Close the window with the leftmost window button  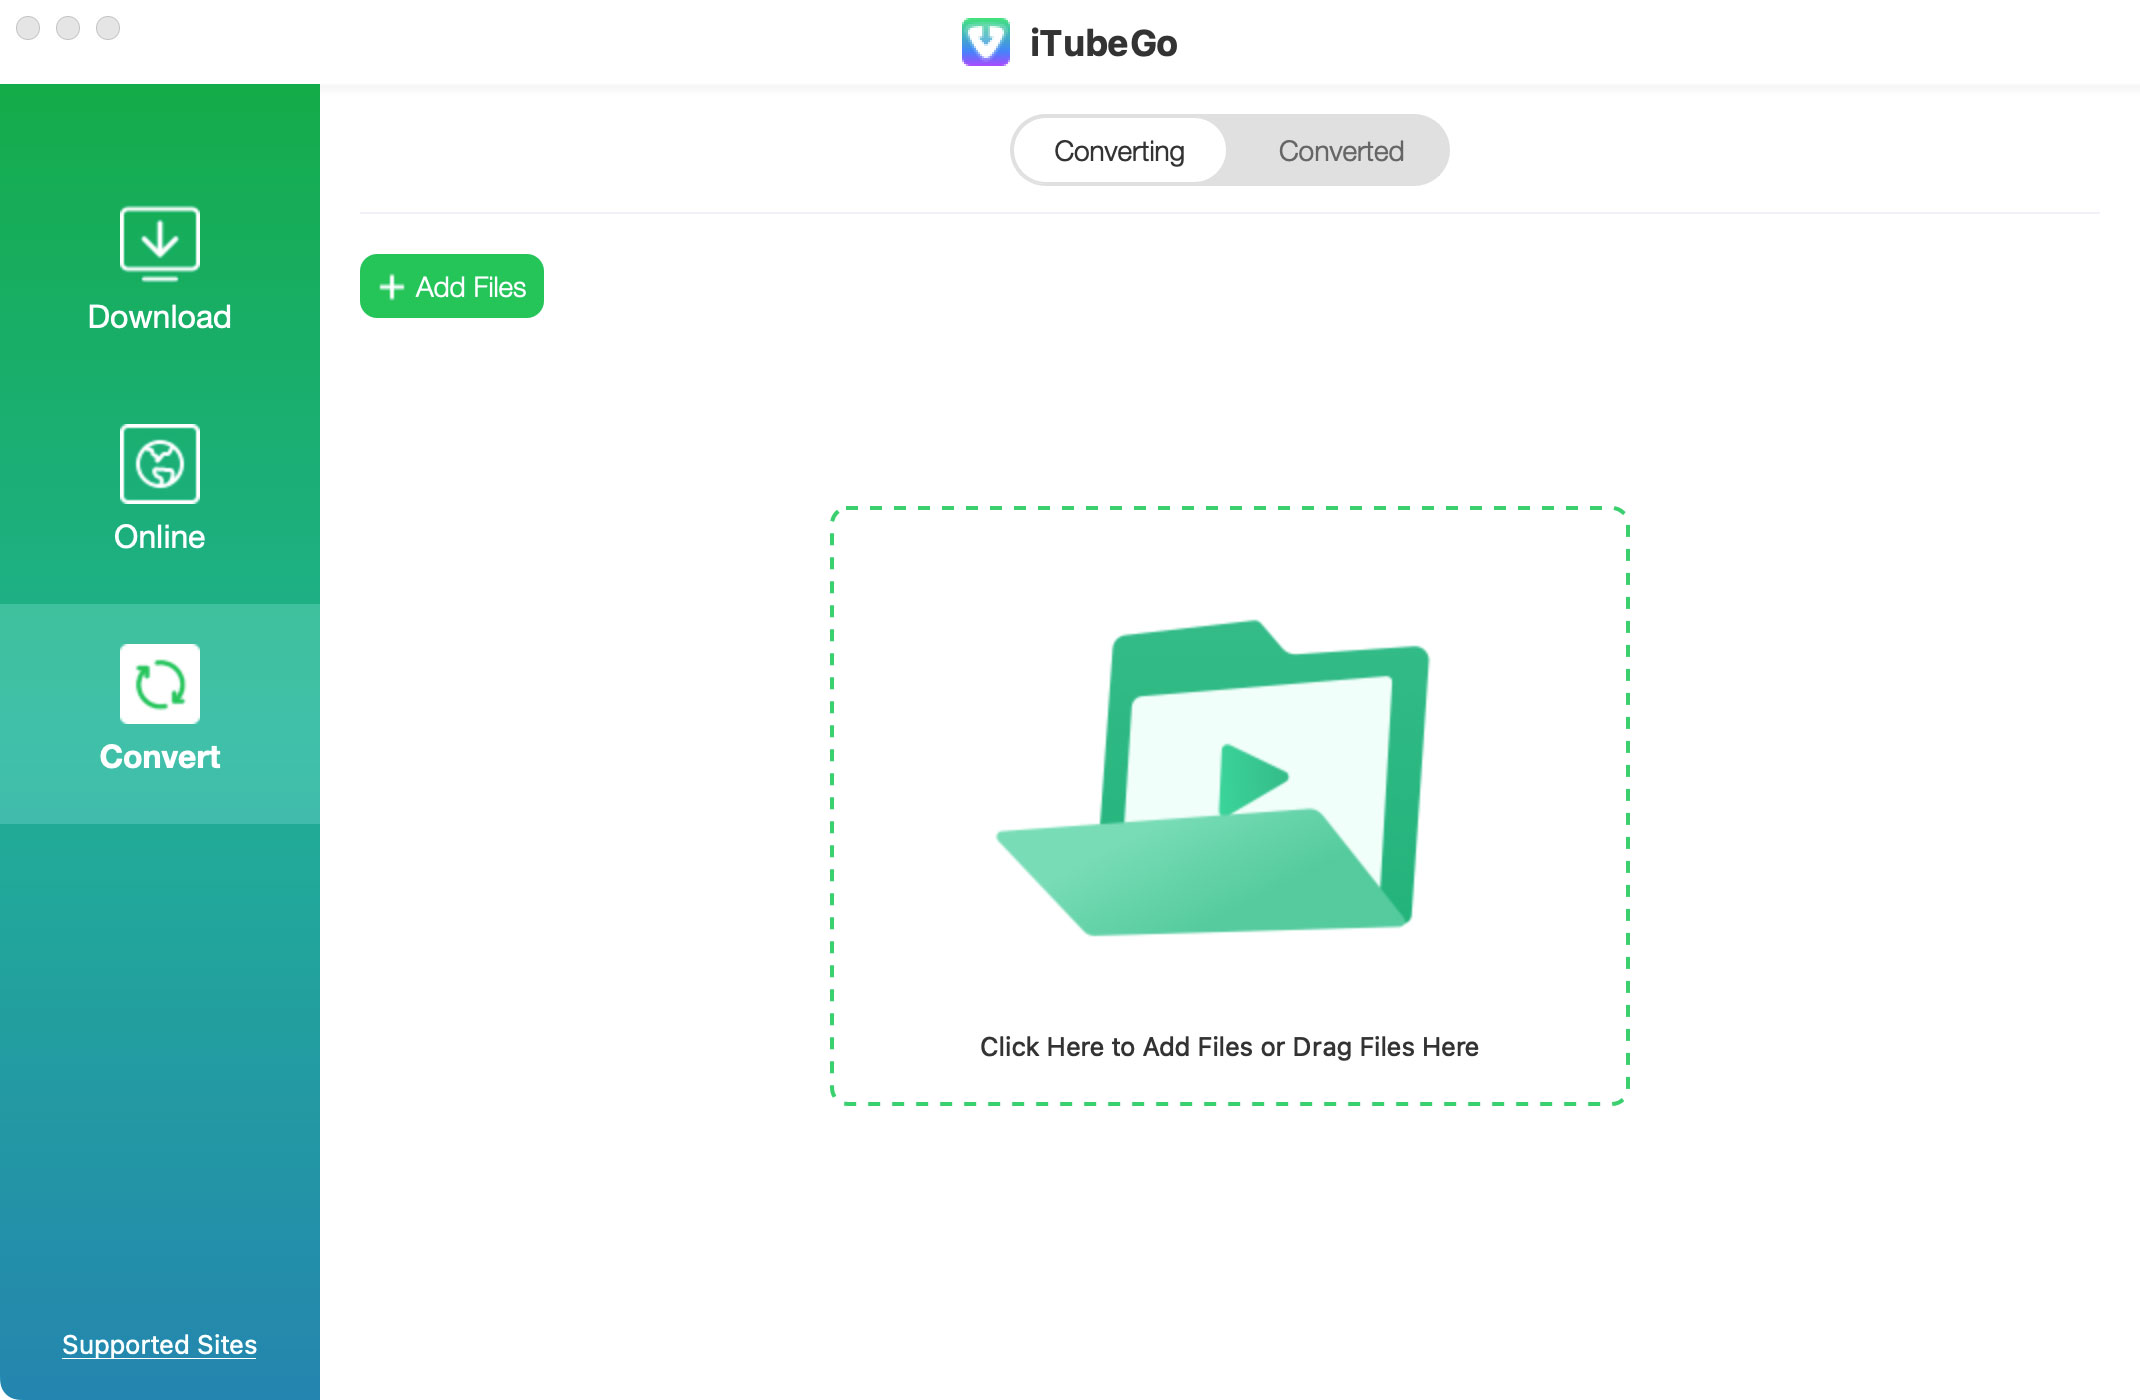tap(28, 28)
